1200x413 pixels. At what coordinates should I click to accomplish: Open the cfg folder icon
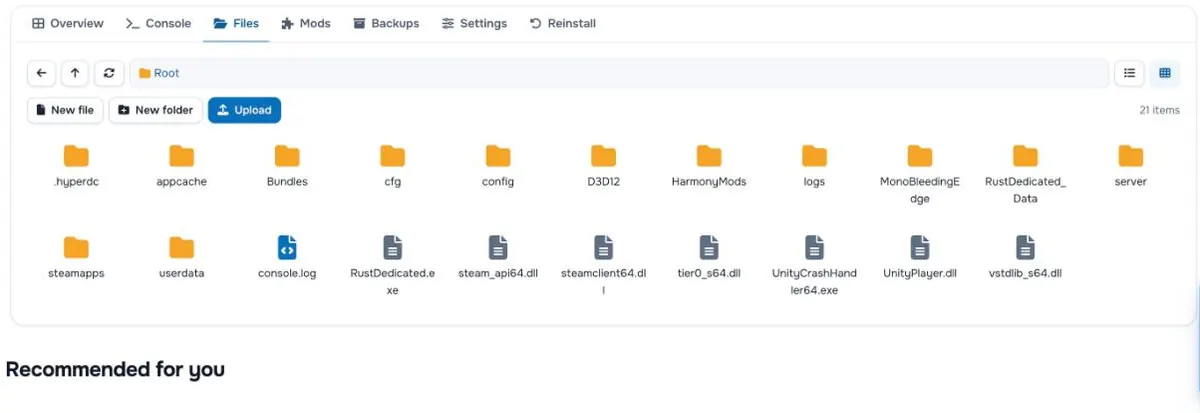[x=393, y=155]
